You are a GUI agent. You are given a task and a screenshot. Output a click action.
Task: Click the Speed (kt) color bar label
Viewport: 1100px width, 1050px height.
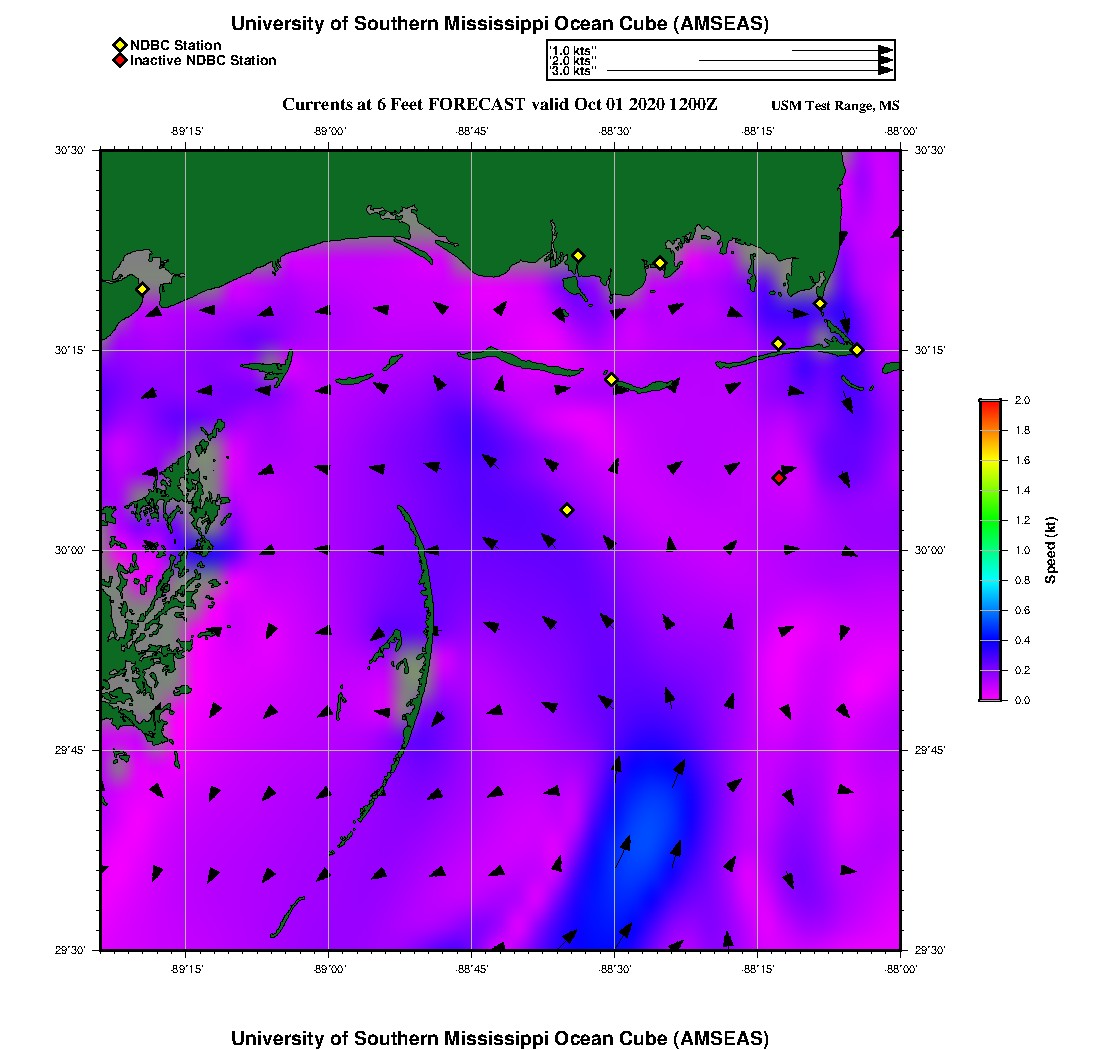tap(1051, 550)
